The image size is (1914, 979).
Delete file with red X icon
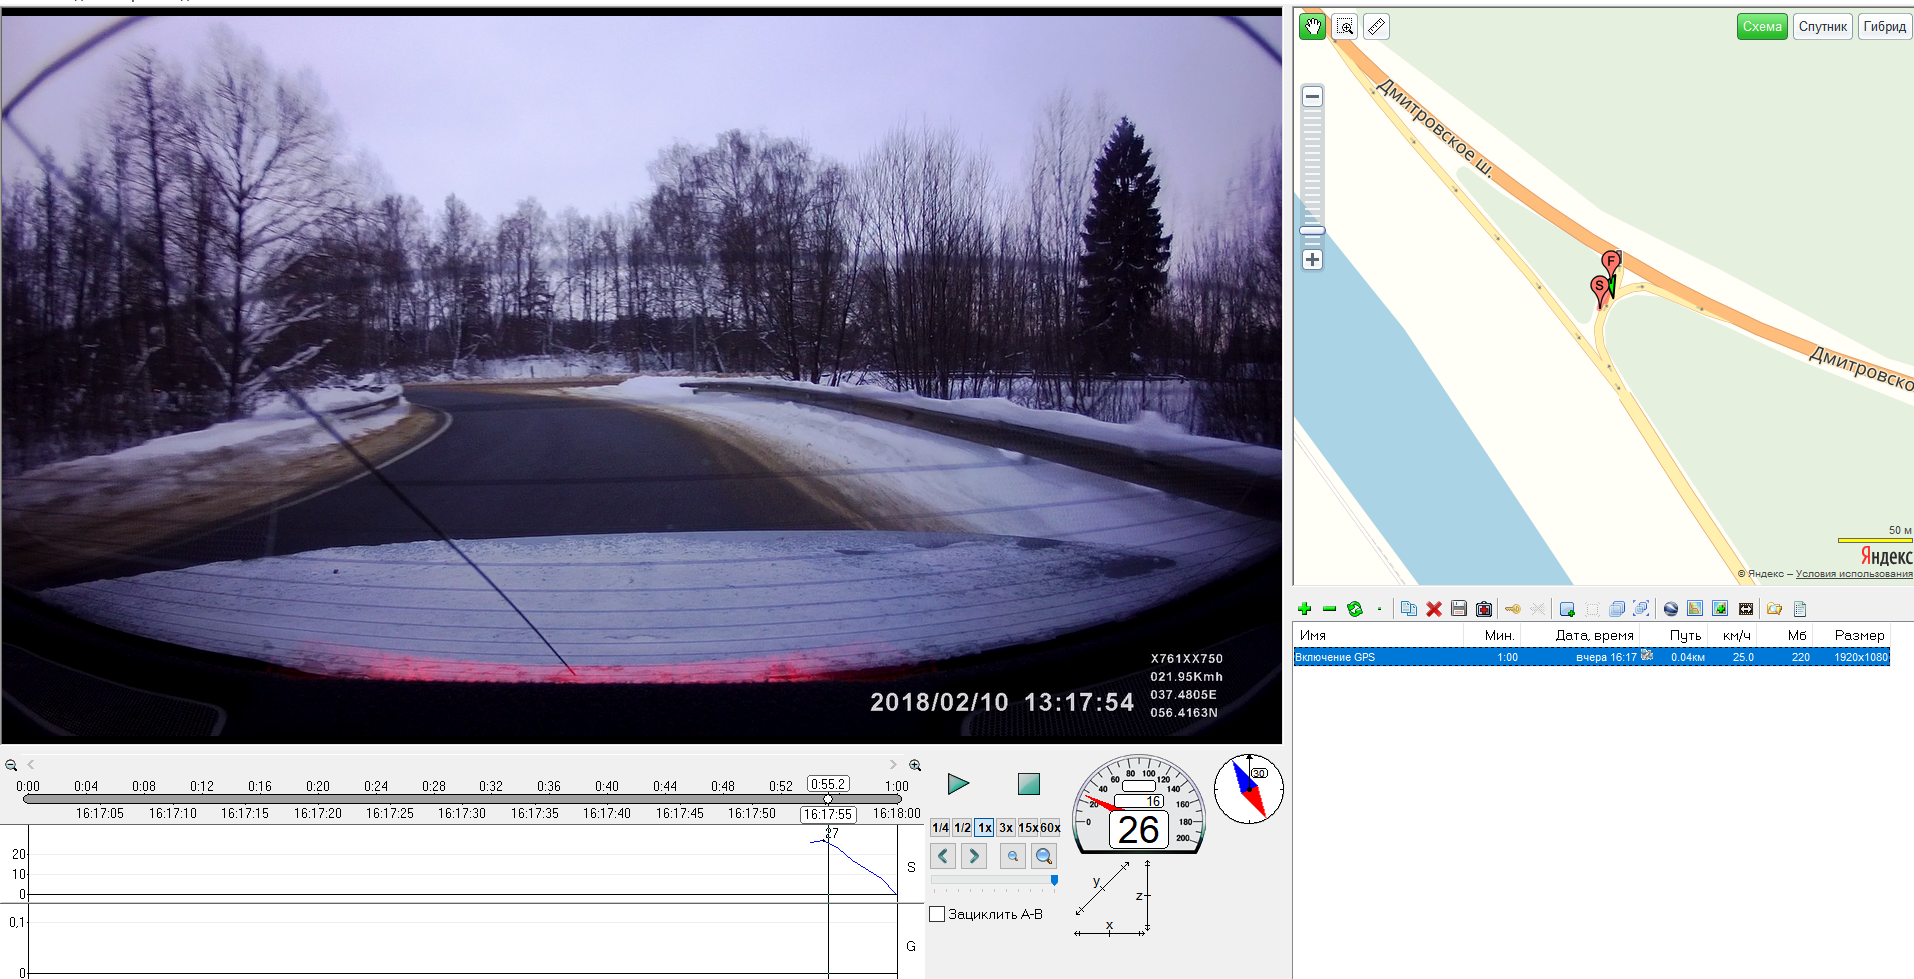1433,609
